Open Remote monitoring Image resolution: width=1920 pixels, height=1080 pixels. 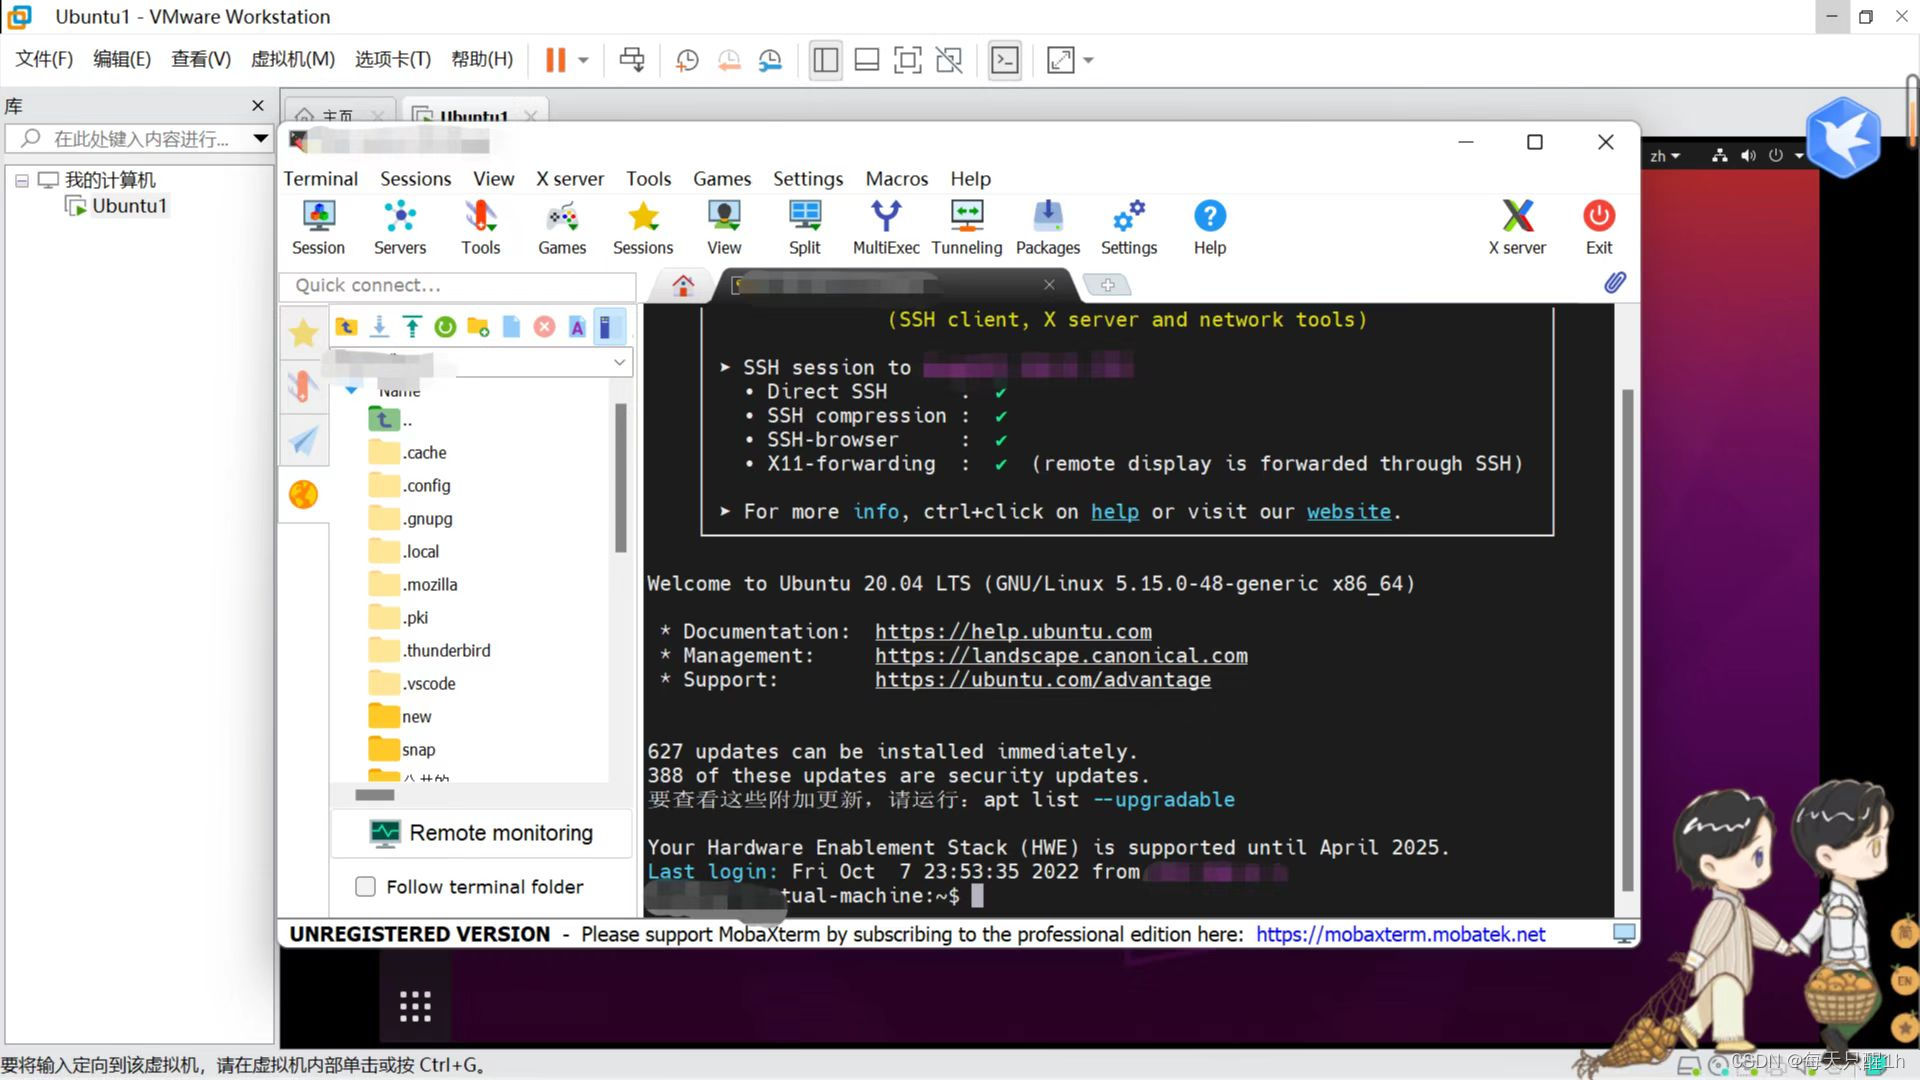pos(481,832)
